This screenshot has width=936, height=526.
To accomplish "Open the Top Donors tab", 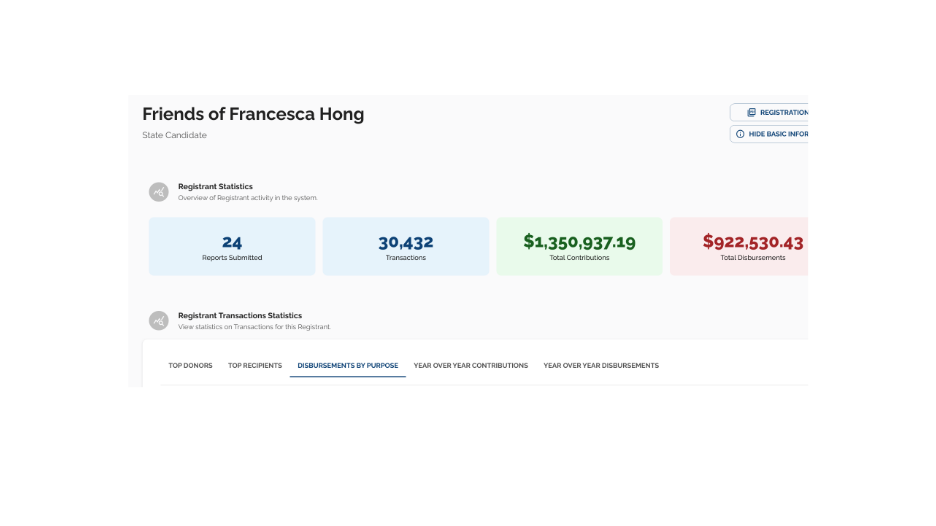I will [x=190, y=365].
